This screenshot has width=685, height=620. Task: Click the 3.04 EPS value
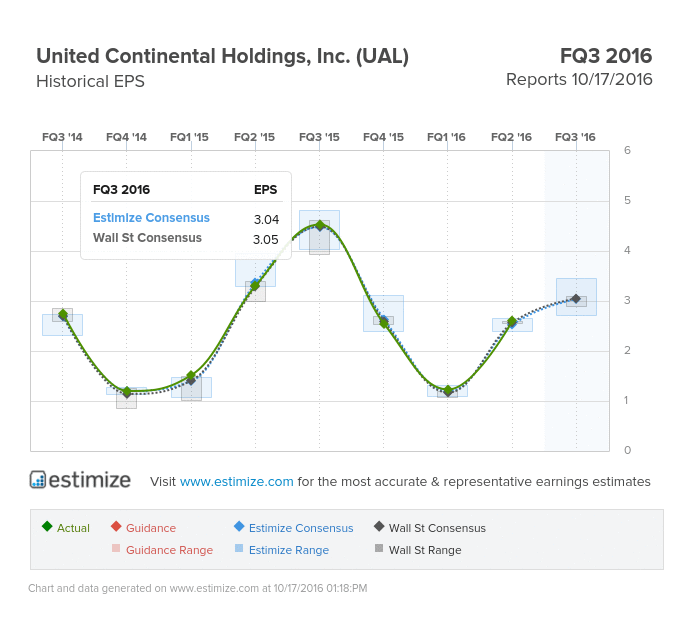pos(266,219)
